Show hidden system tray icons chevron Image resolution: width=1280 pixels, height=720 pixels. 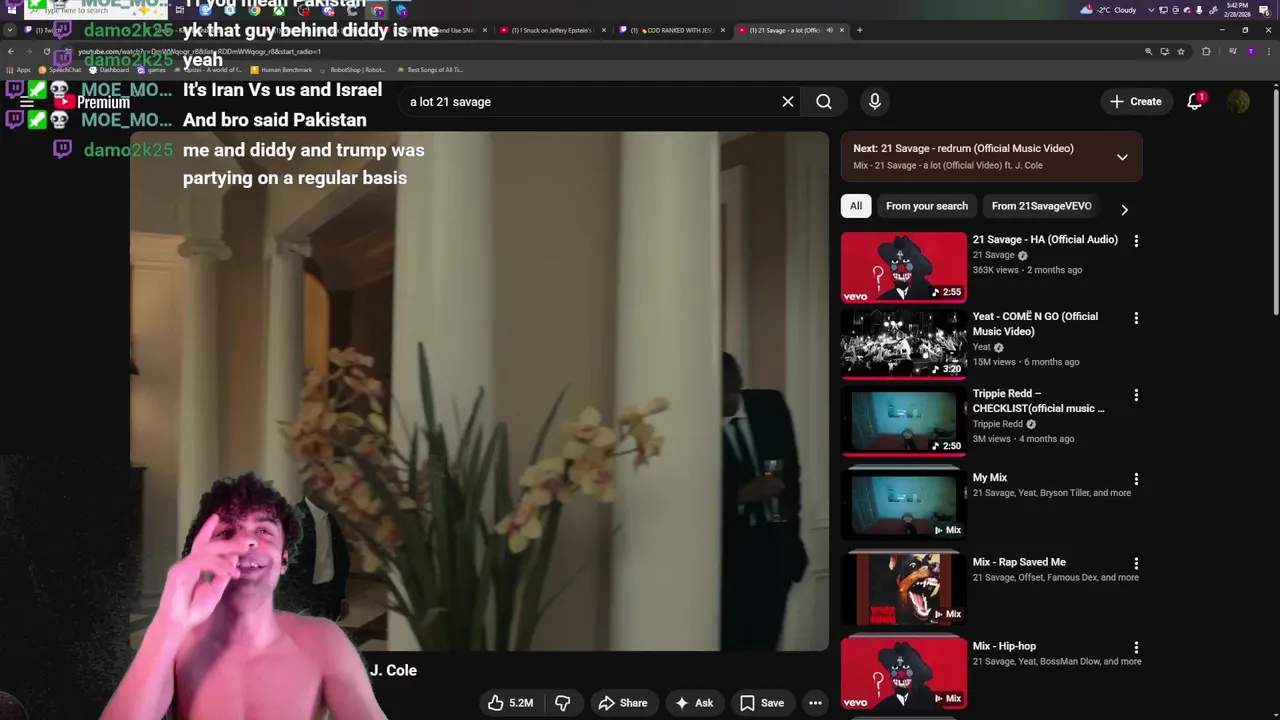(1150, 10)
